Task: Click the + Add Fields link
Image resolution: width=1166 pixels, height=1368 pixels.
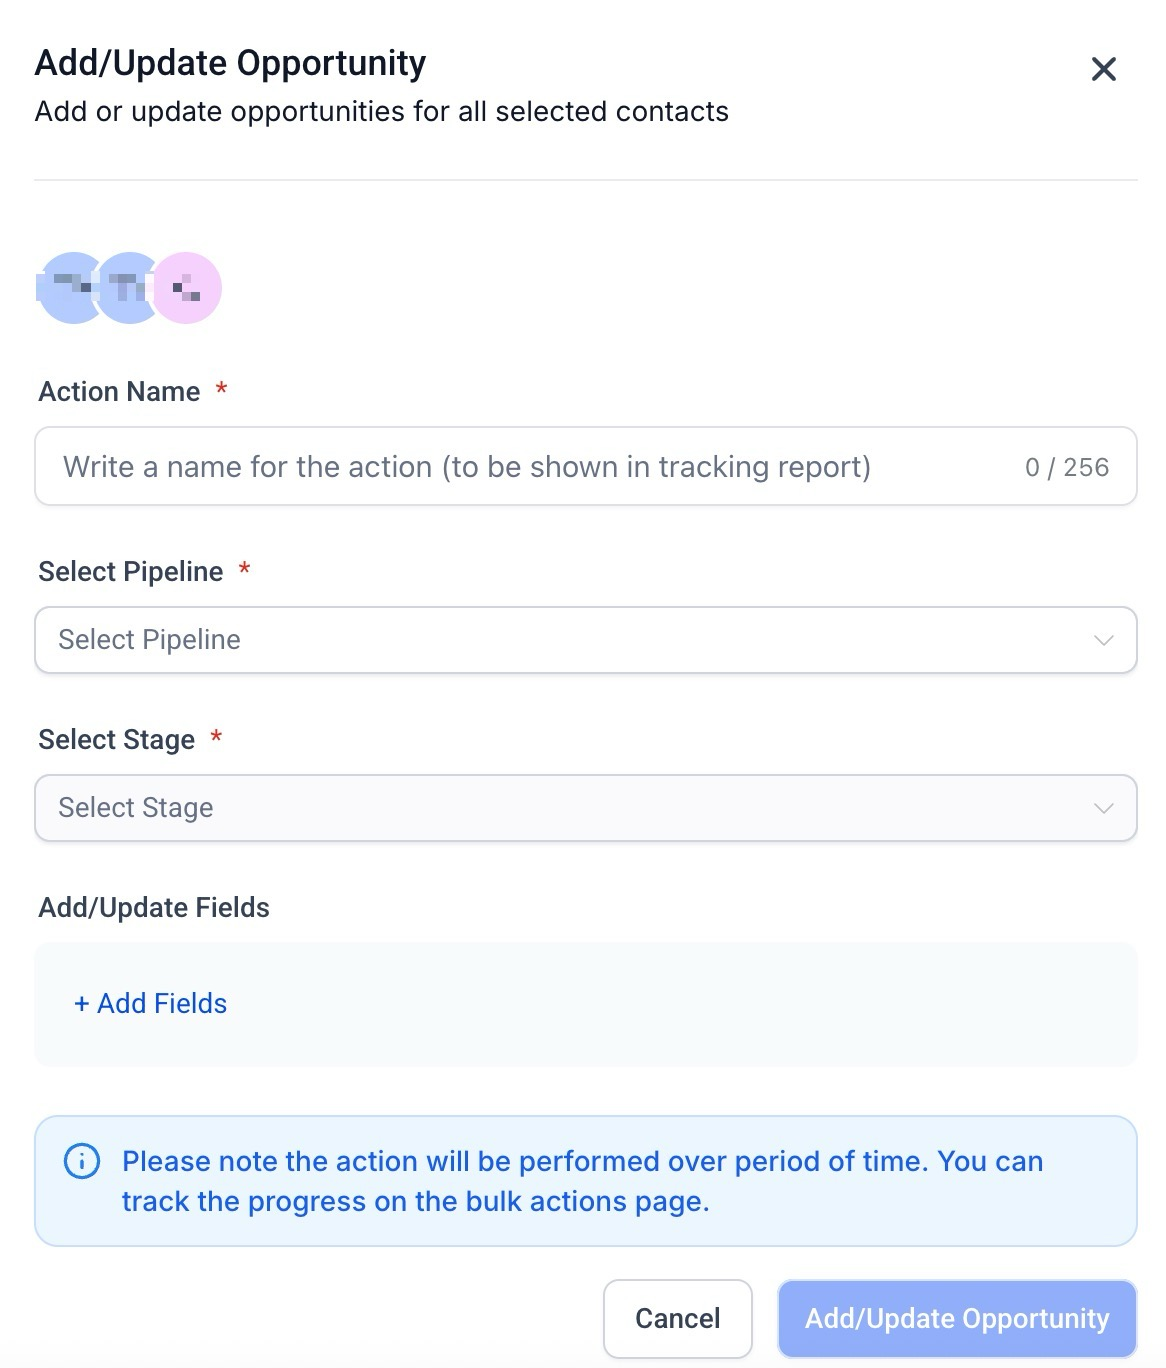Action: (151, 1003)
